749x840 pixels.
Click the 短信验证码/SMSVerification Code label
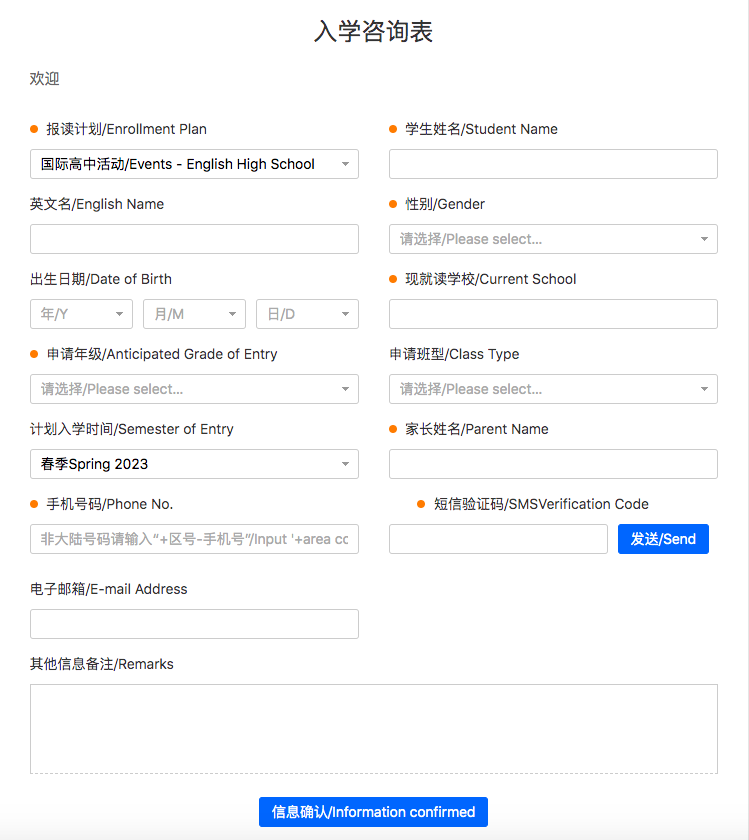[x=541, y=504]
